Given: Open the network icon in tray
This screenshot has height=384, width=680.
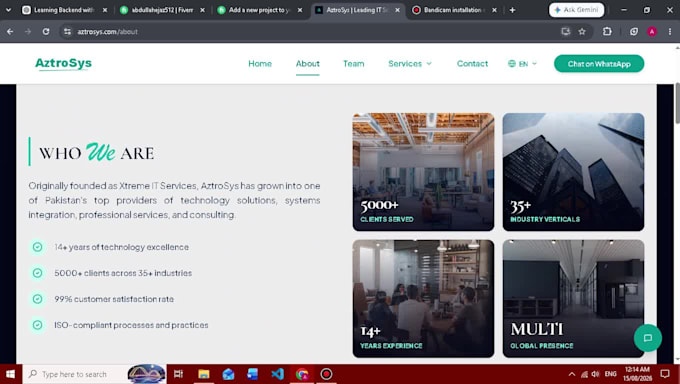Looking at the screenshot, I should click(584, 374).
